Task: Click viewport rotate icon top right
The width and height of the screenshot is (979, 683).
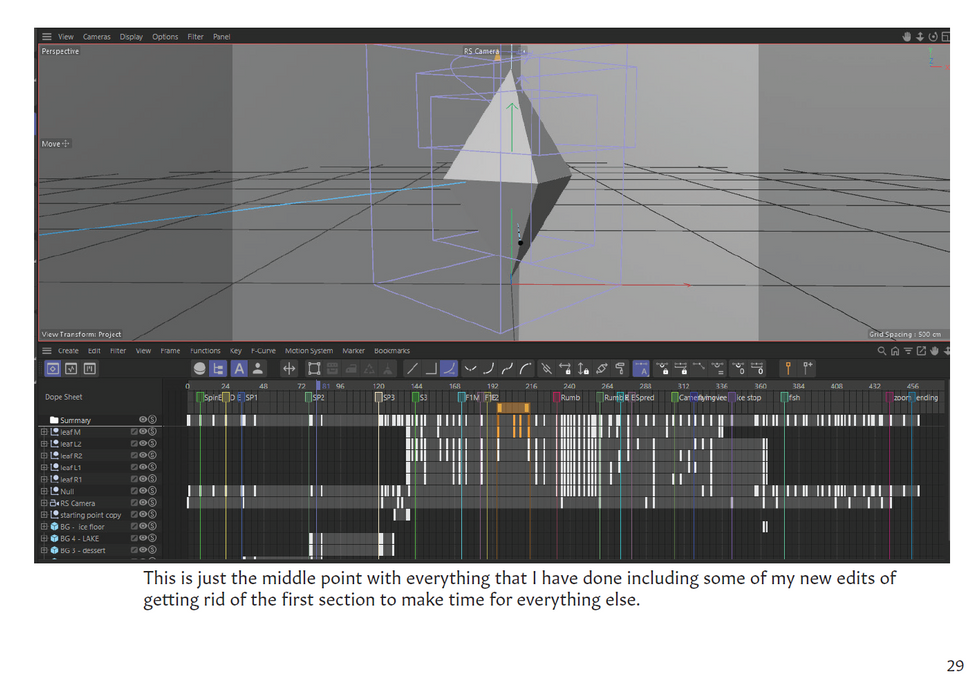Action: tap(933, 37)
